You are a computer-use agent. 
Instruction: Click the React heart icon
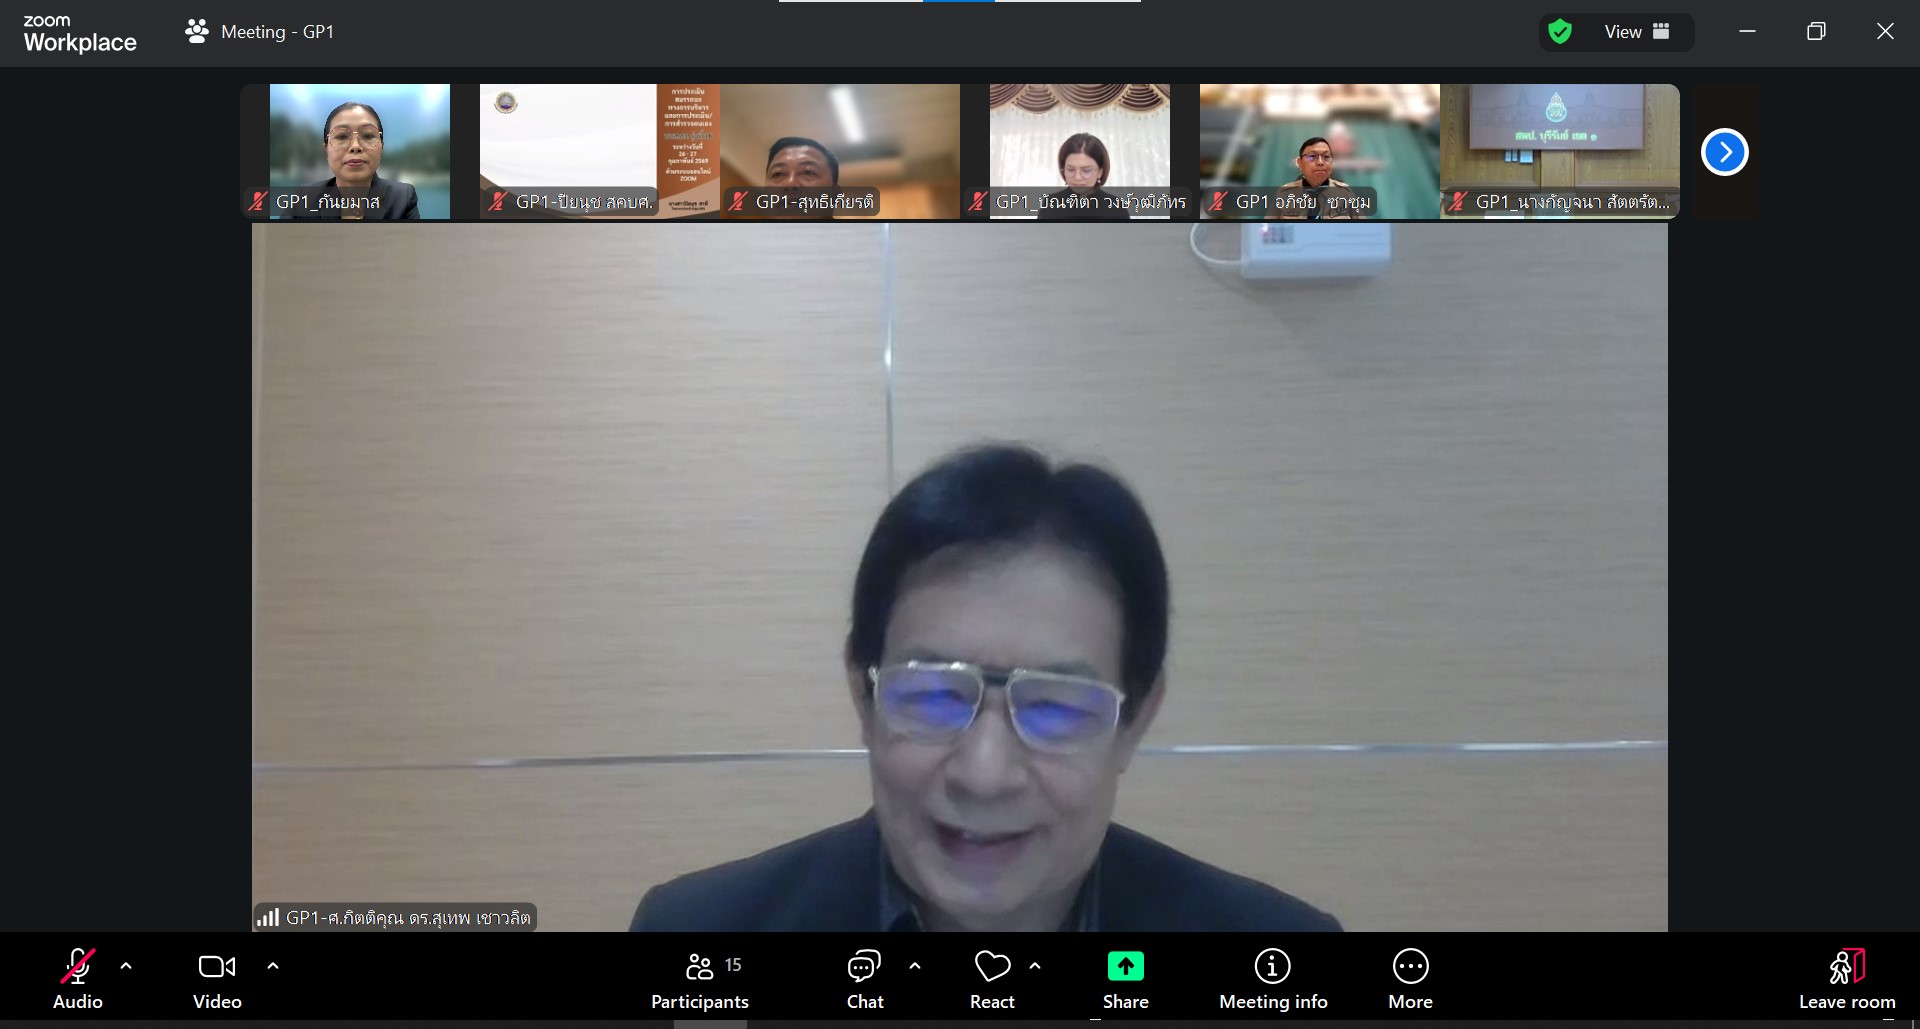(x=991, y=967)
